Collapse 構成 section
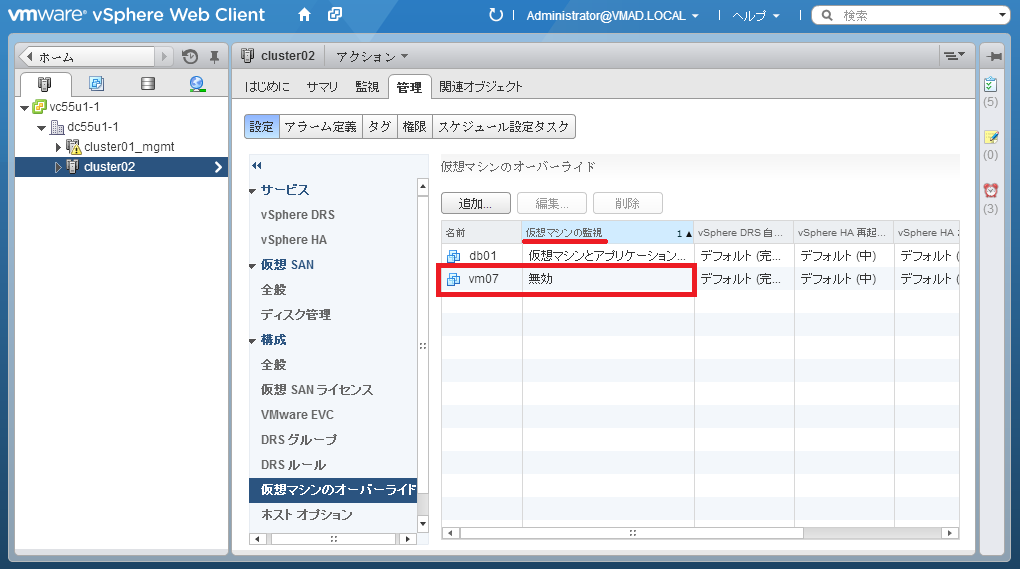The height and width of the screenshot is (569, 1020). (x=252, y=341)
